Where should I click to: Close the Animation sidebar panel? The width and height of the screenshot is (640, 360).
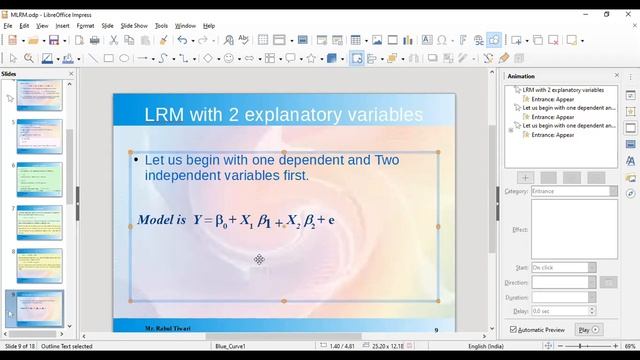[616, 76]
